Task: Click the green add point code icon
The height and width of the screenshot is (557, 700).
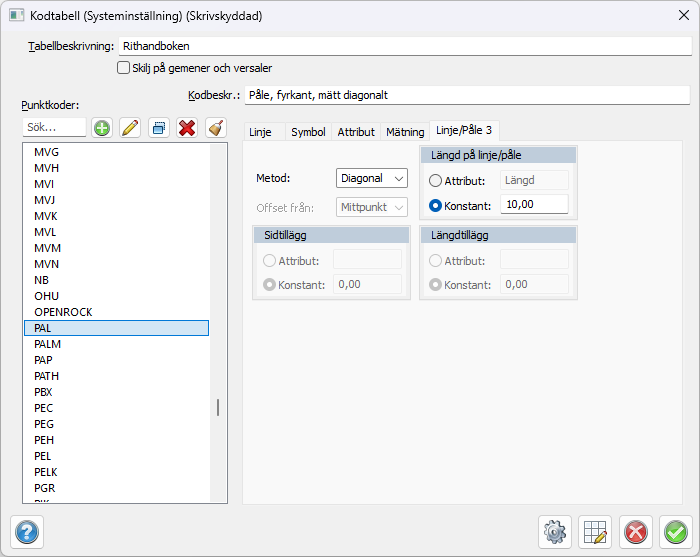Action: (x=101, y=128)
